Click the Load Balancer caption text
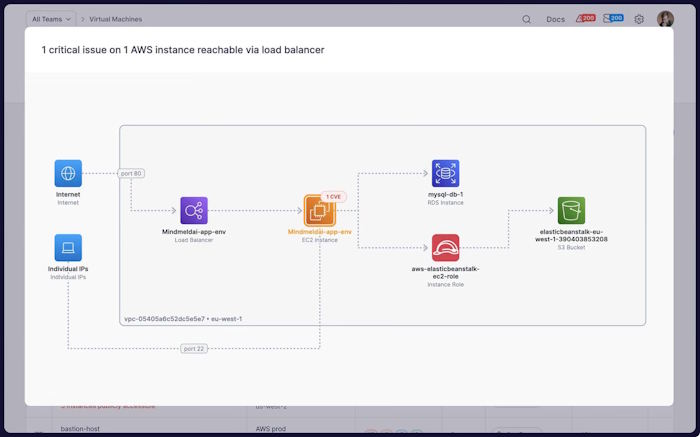700x437 pixels. click(194, 240)
